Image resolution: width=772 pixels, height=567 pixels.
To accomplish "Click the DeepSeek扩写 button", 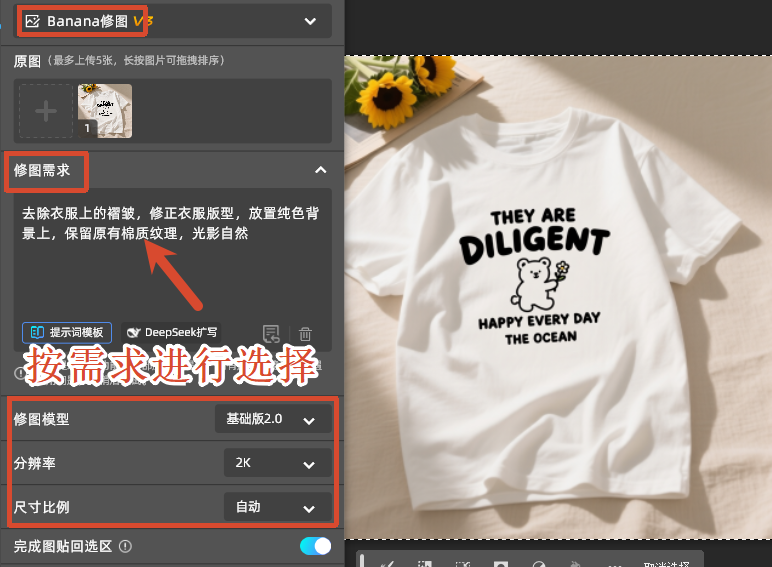I will click(172, 332).
